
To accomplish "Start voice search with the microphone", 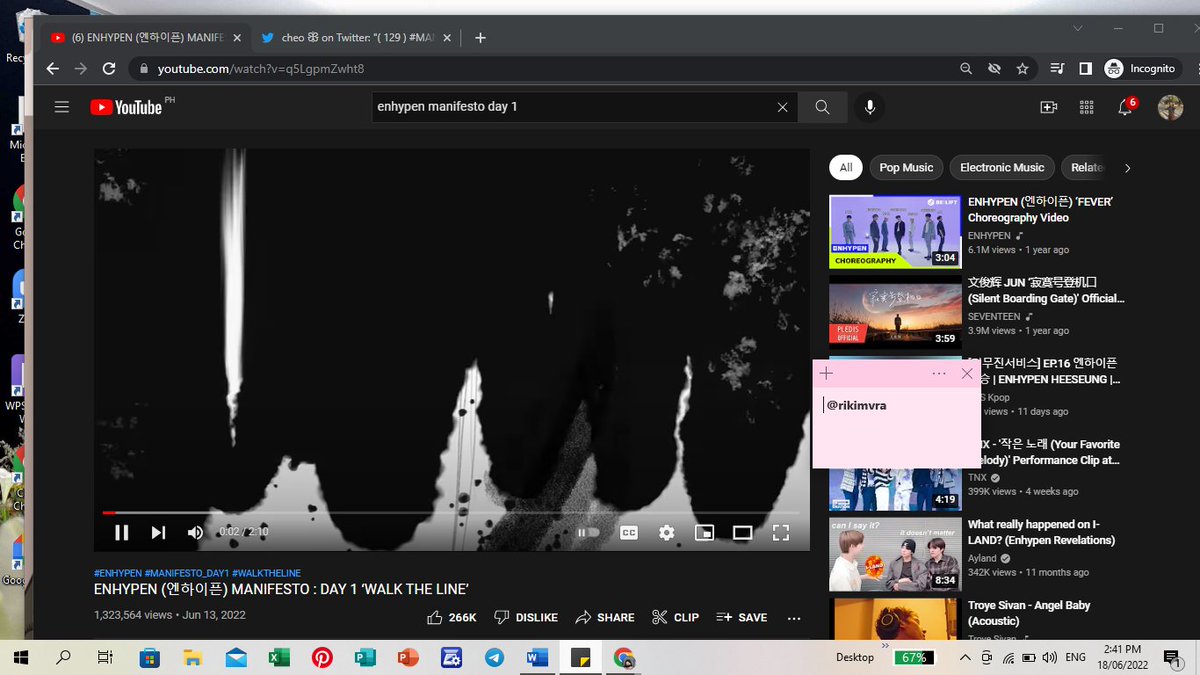I will 870,107.
